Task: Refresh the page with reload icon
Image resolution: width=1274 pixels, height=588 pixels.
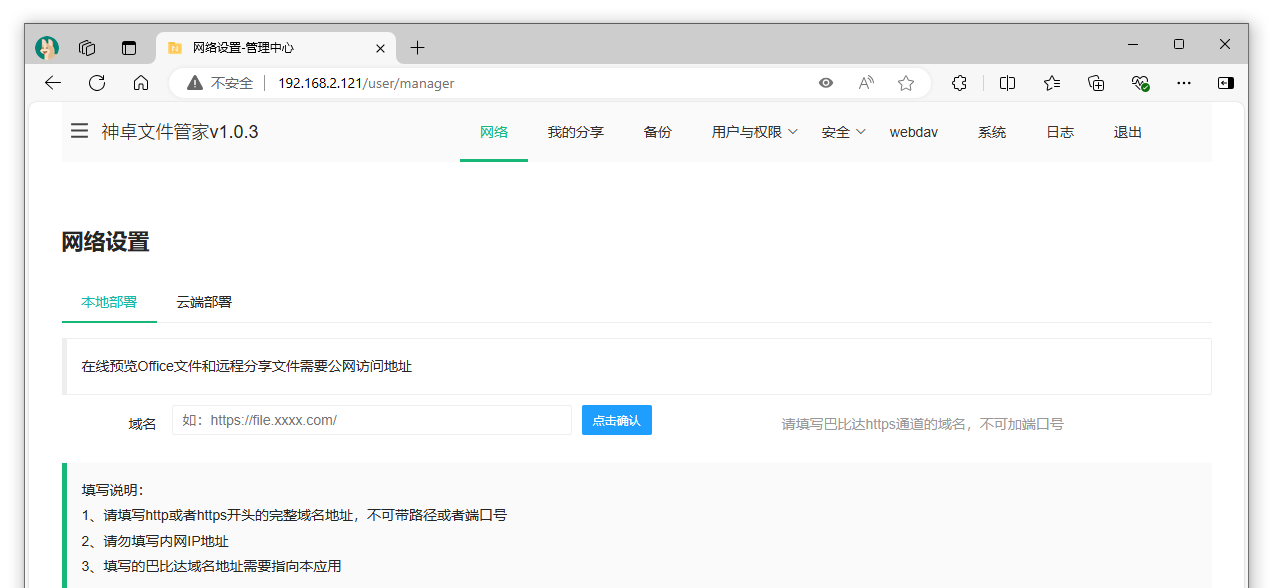Action: point(97,83)
